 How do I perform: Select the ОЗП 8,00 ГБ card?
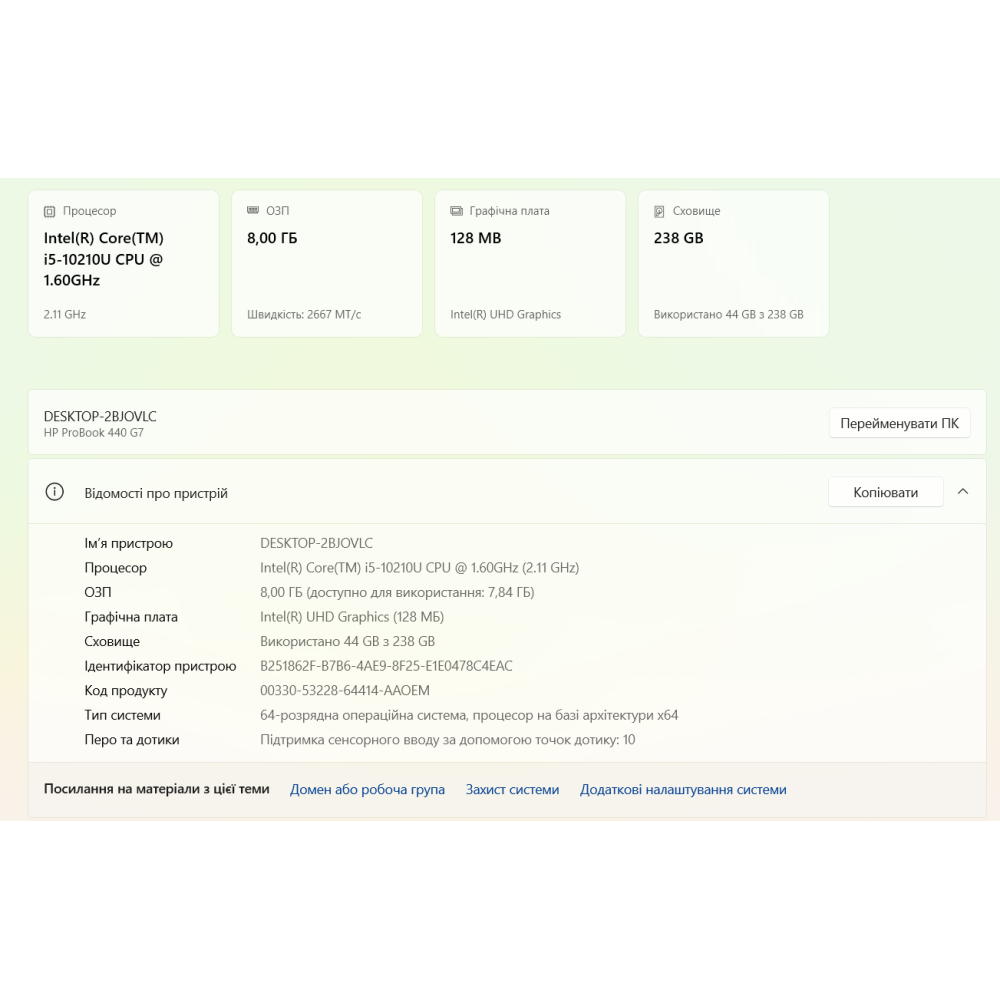pyautogui.click(x=327, y=263)
